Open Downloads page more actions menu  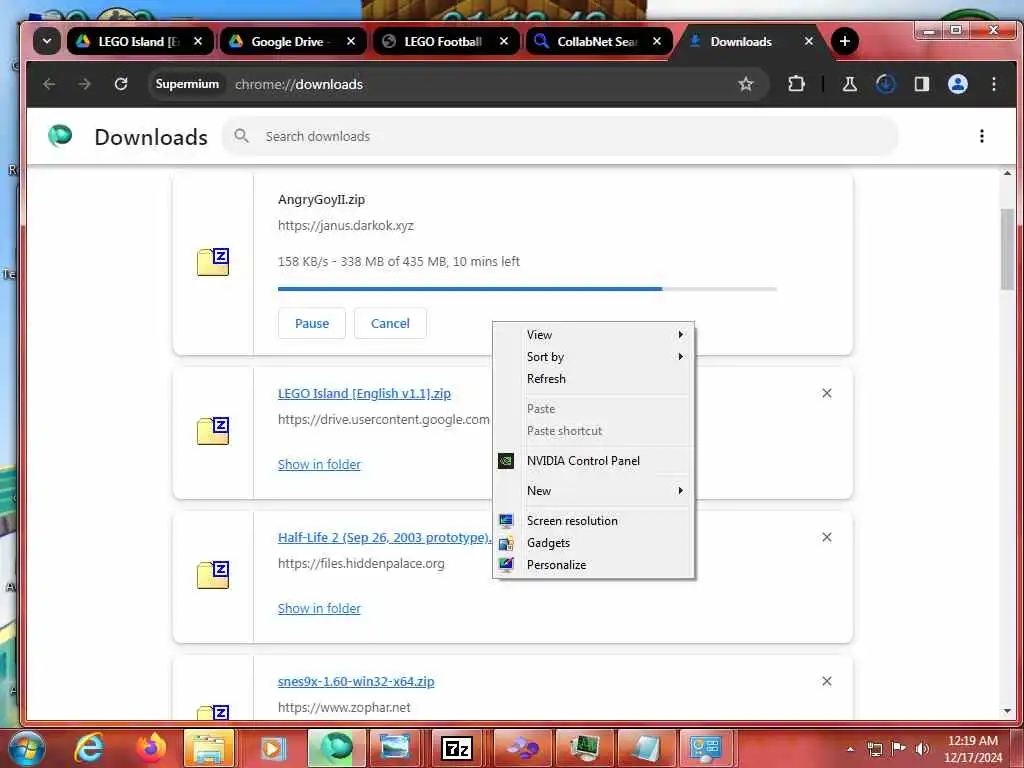click(982, 136)
